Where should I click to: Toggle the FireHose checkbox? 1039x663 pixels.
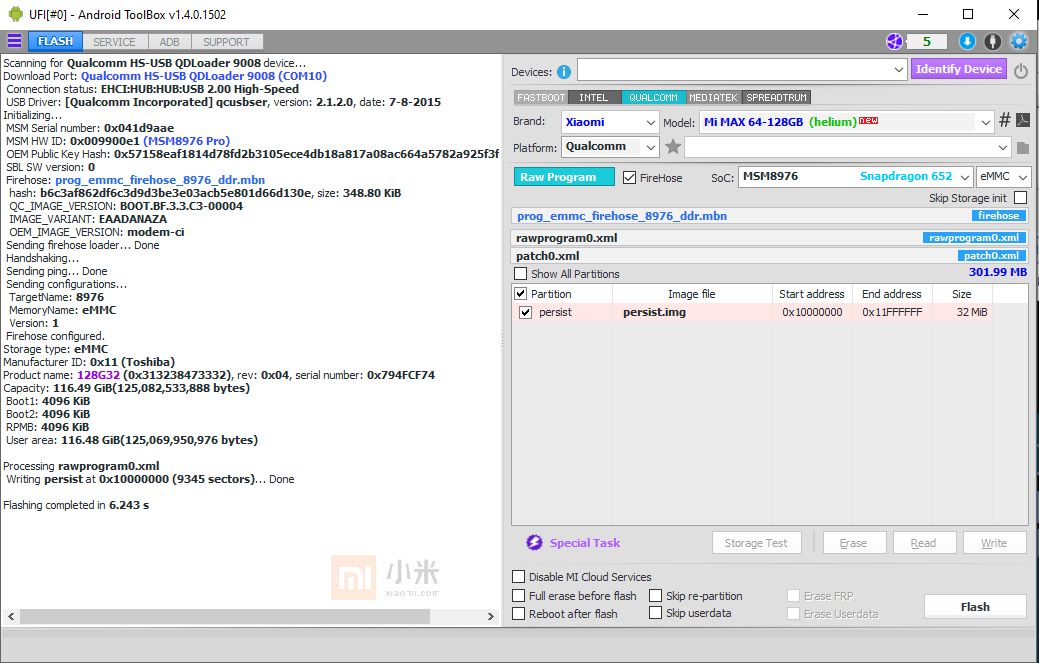click(x=629, y=178)
